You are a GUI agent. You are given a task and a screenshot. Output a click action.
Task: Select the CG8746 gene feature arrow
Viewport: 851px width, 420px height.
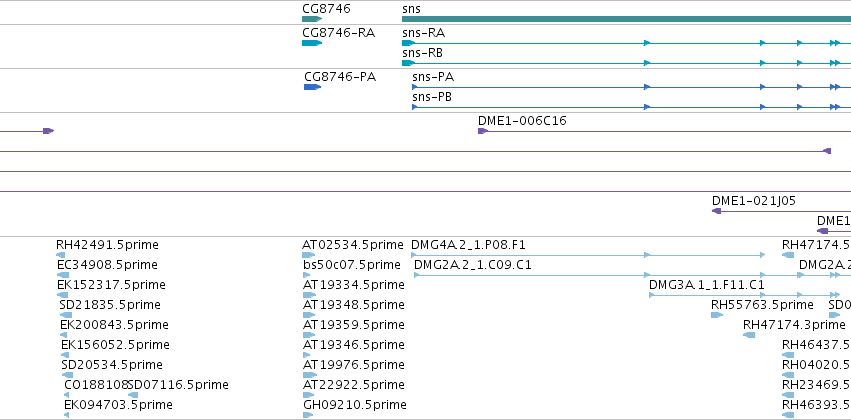click(312, 19)
